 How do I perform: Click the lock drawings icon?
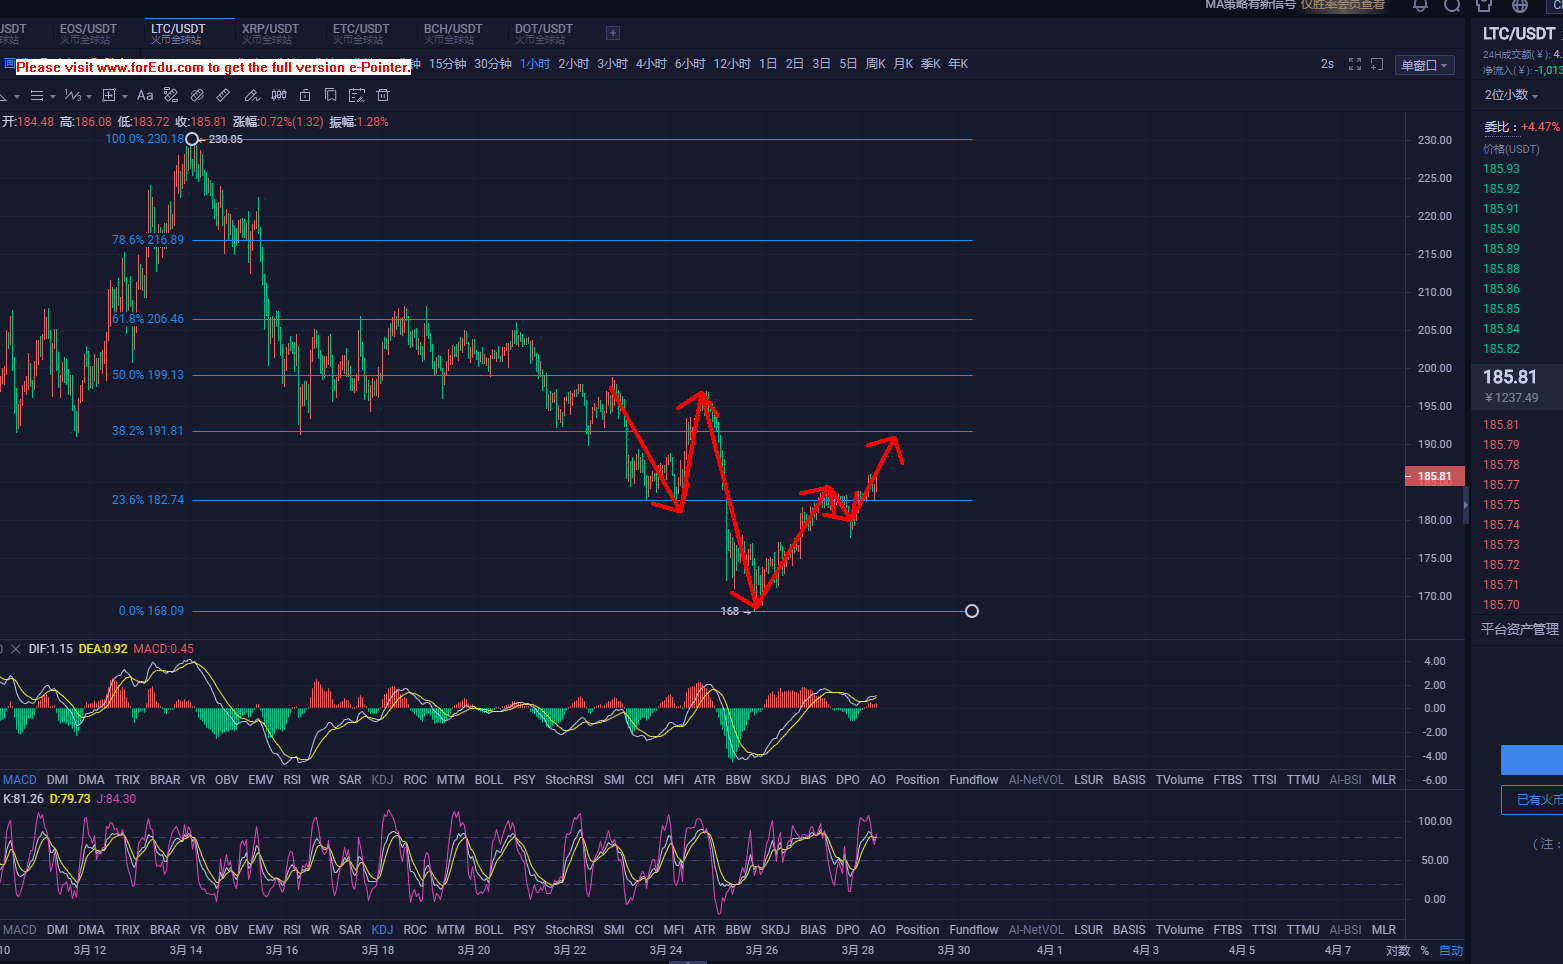(x=305, y=95)
